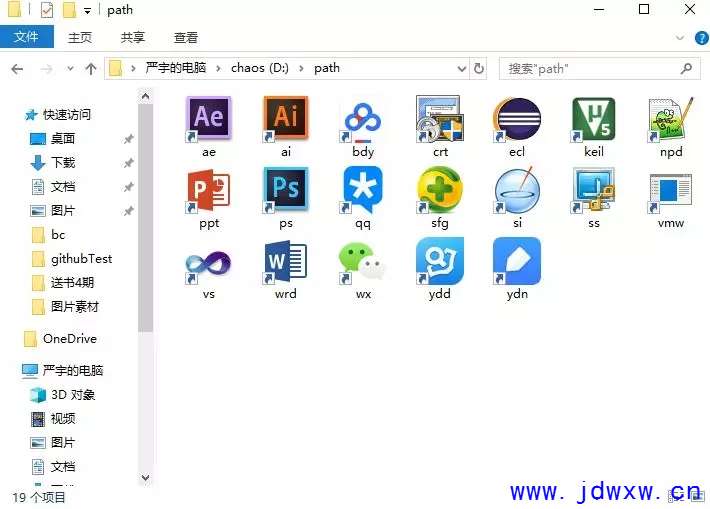The image size is (710, 509).
Task: Select the WeChat 'wx' shortcut
Action: coord(363,269)
